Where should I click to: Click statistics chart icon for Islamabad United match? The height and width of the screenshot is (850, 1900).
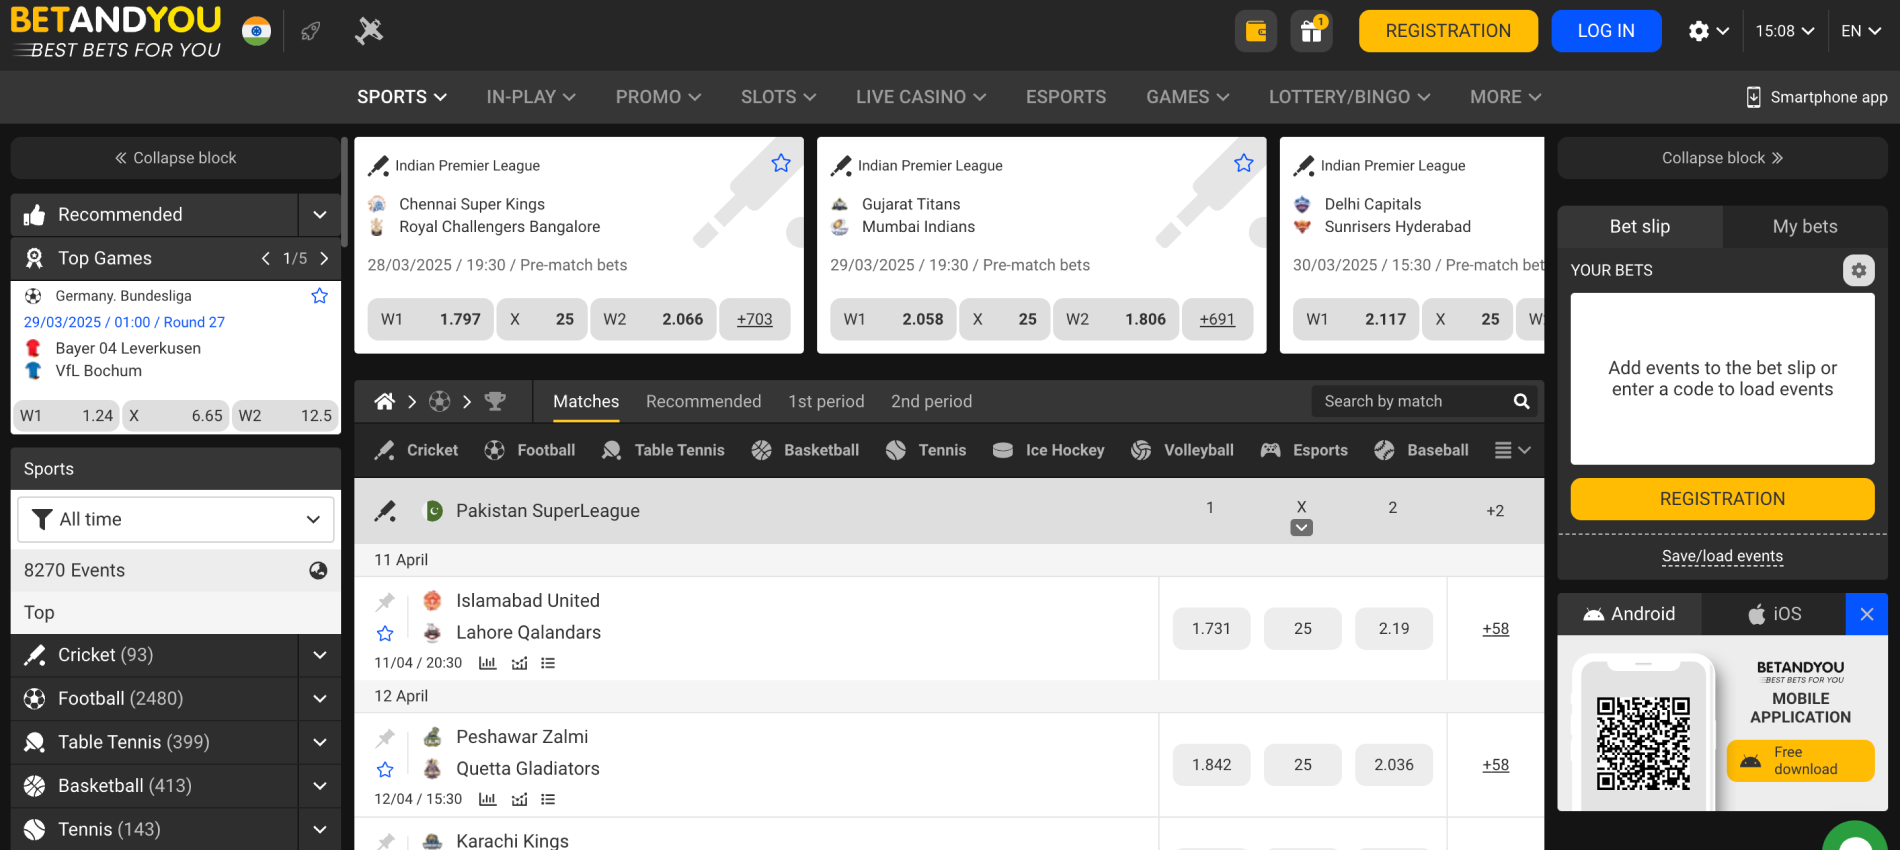(x=487, y=663)
